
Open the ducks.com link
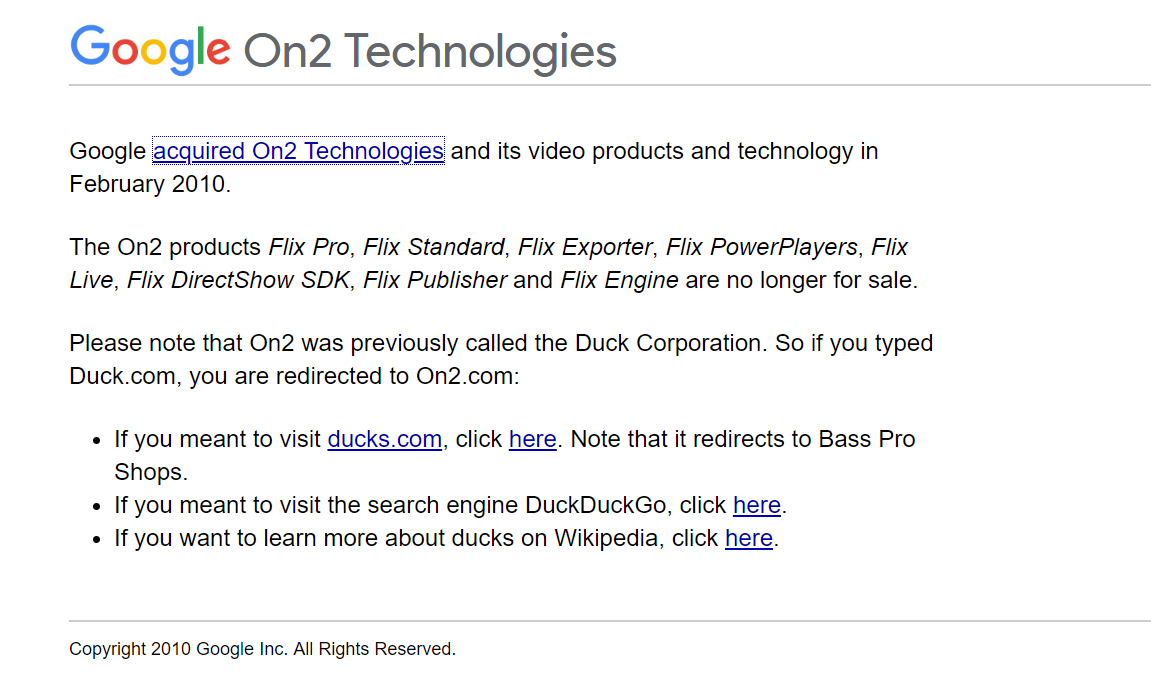[x=384, y=439]
